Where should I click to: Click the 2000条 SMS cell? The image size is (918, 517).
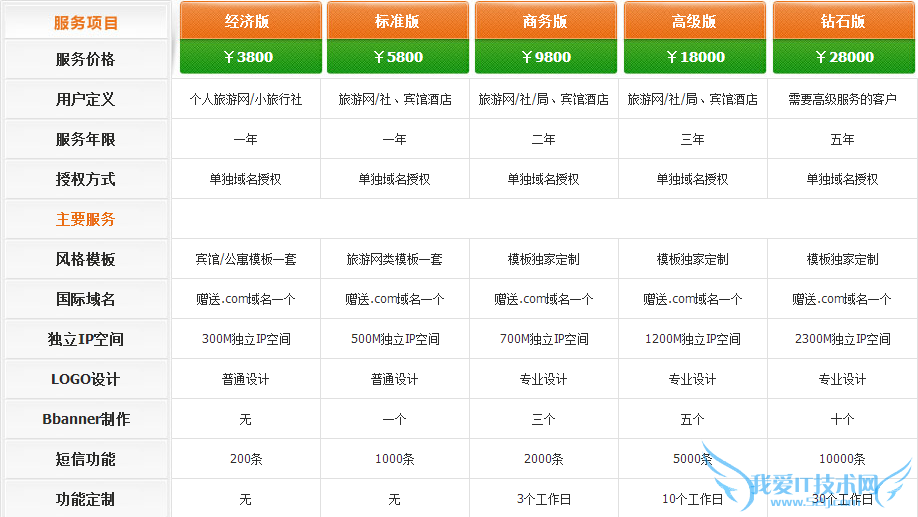tap(544, 459)
